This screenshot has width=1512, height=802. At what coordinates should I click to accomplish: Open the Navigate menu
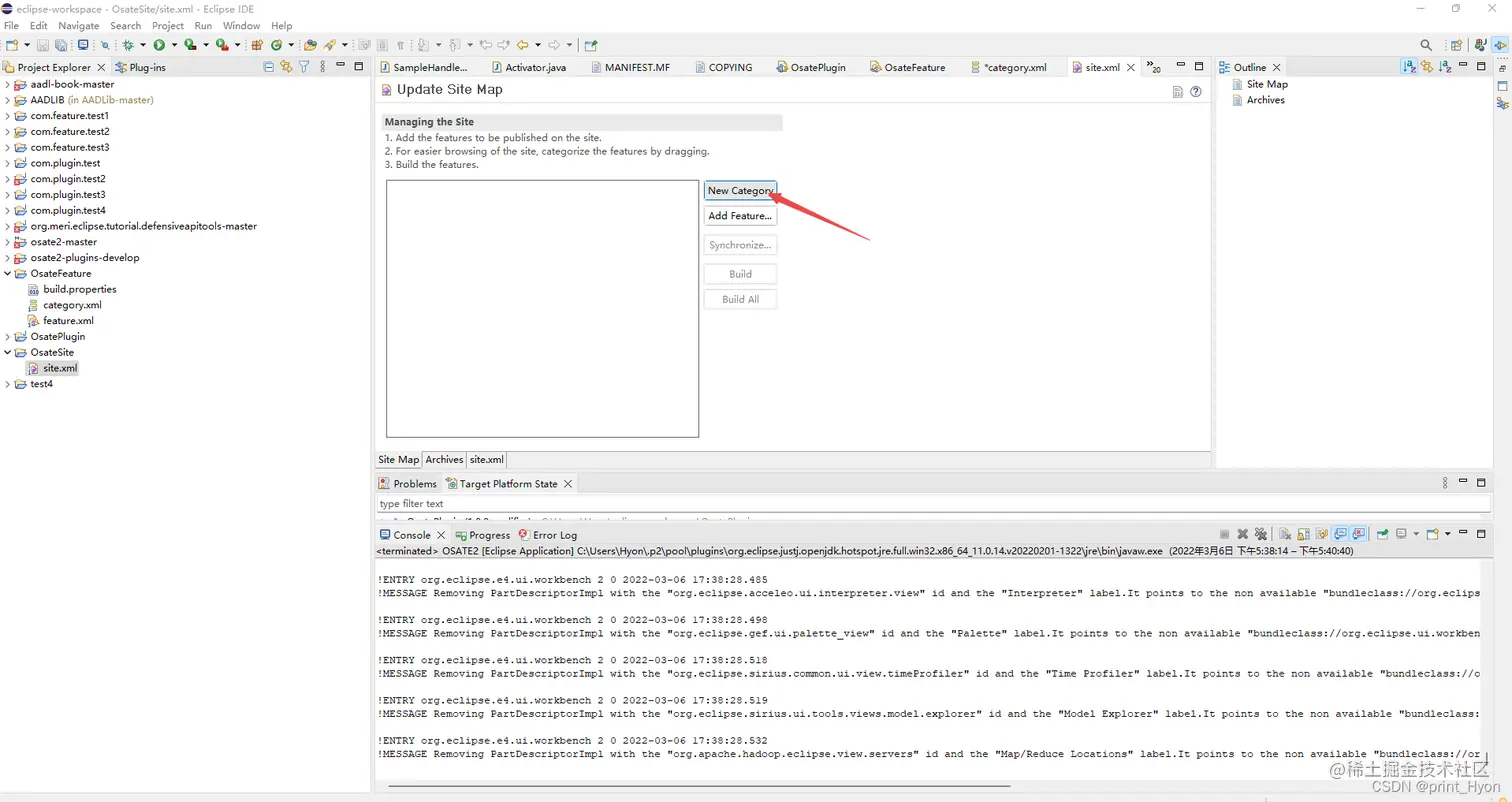click(79, 25)
